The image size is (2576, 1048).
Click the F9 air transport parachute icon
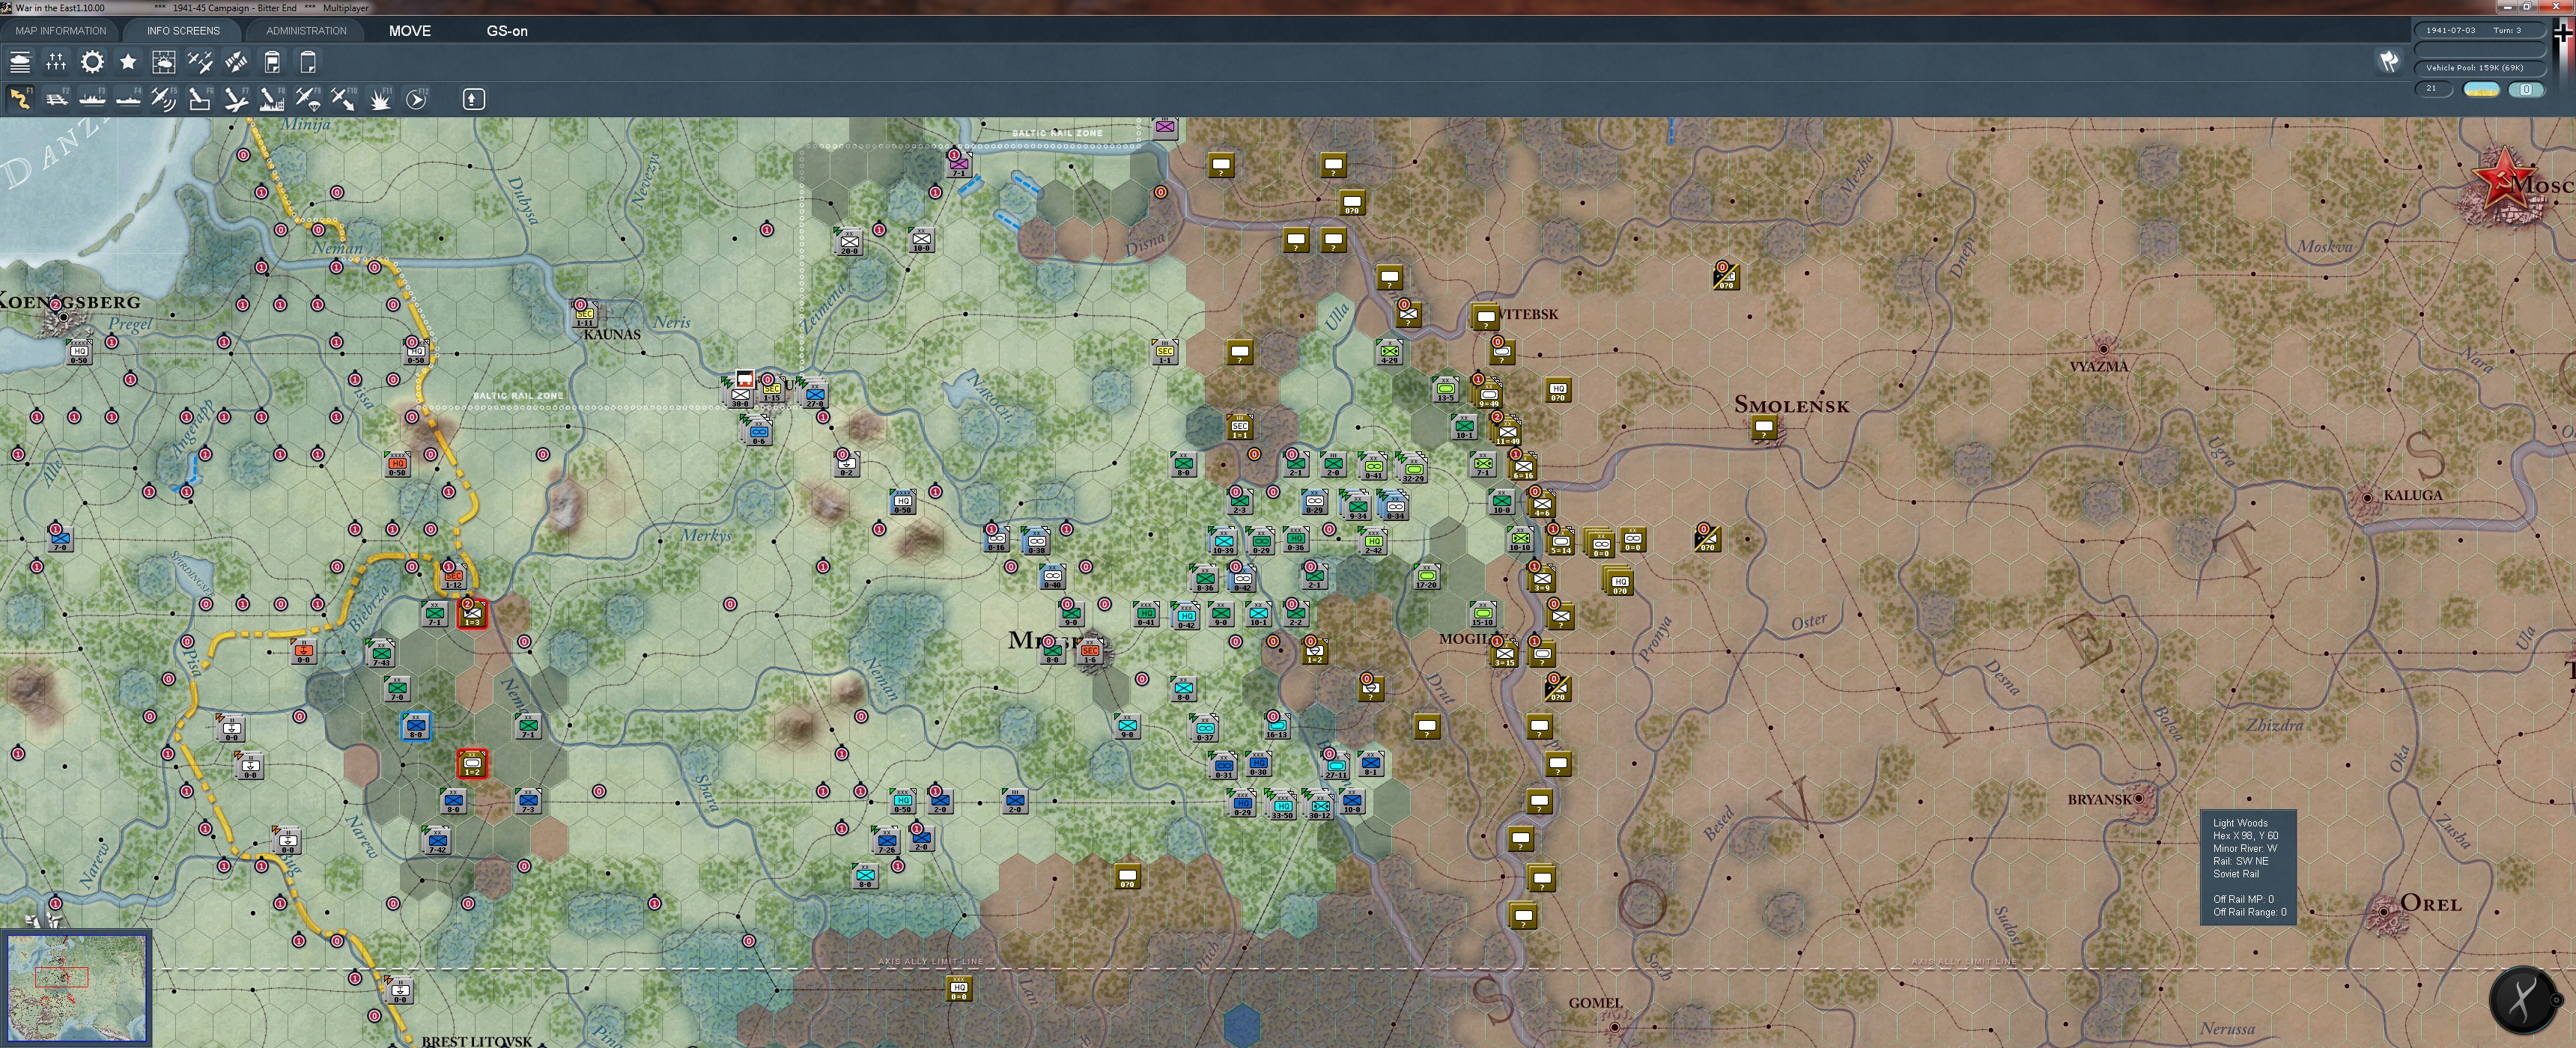[308, 98]
